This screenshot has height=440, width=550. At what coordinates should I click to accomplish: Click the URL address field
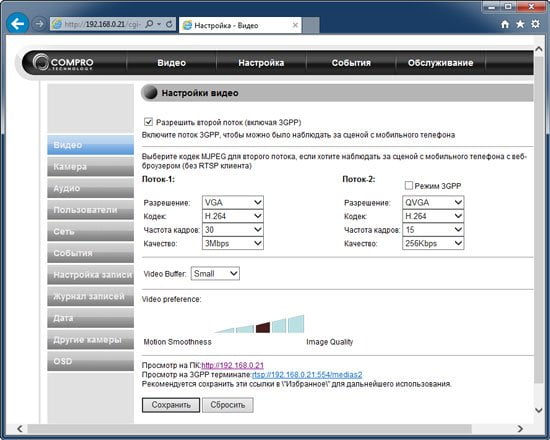pos(102,24)
